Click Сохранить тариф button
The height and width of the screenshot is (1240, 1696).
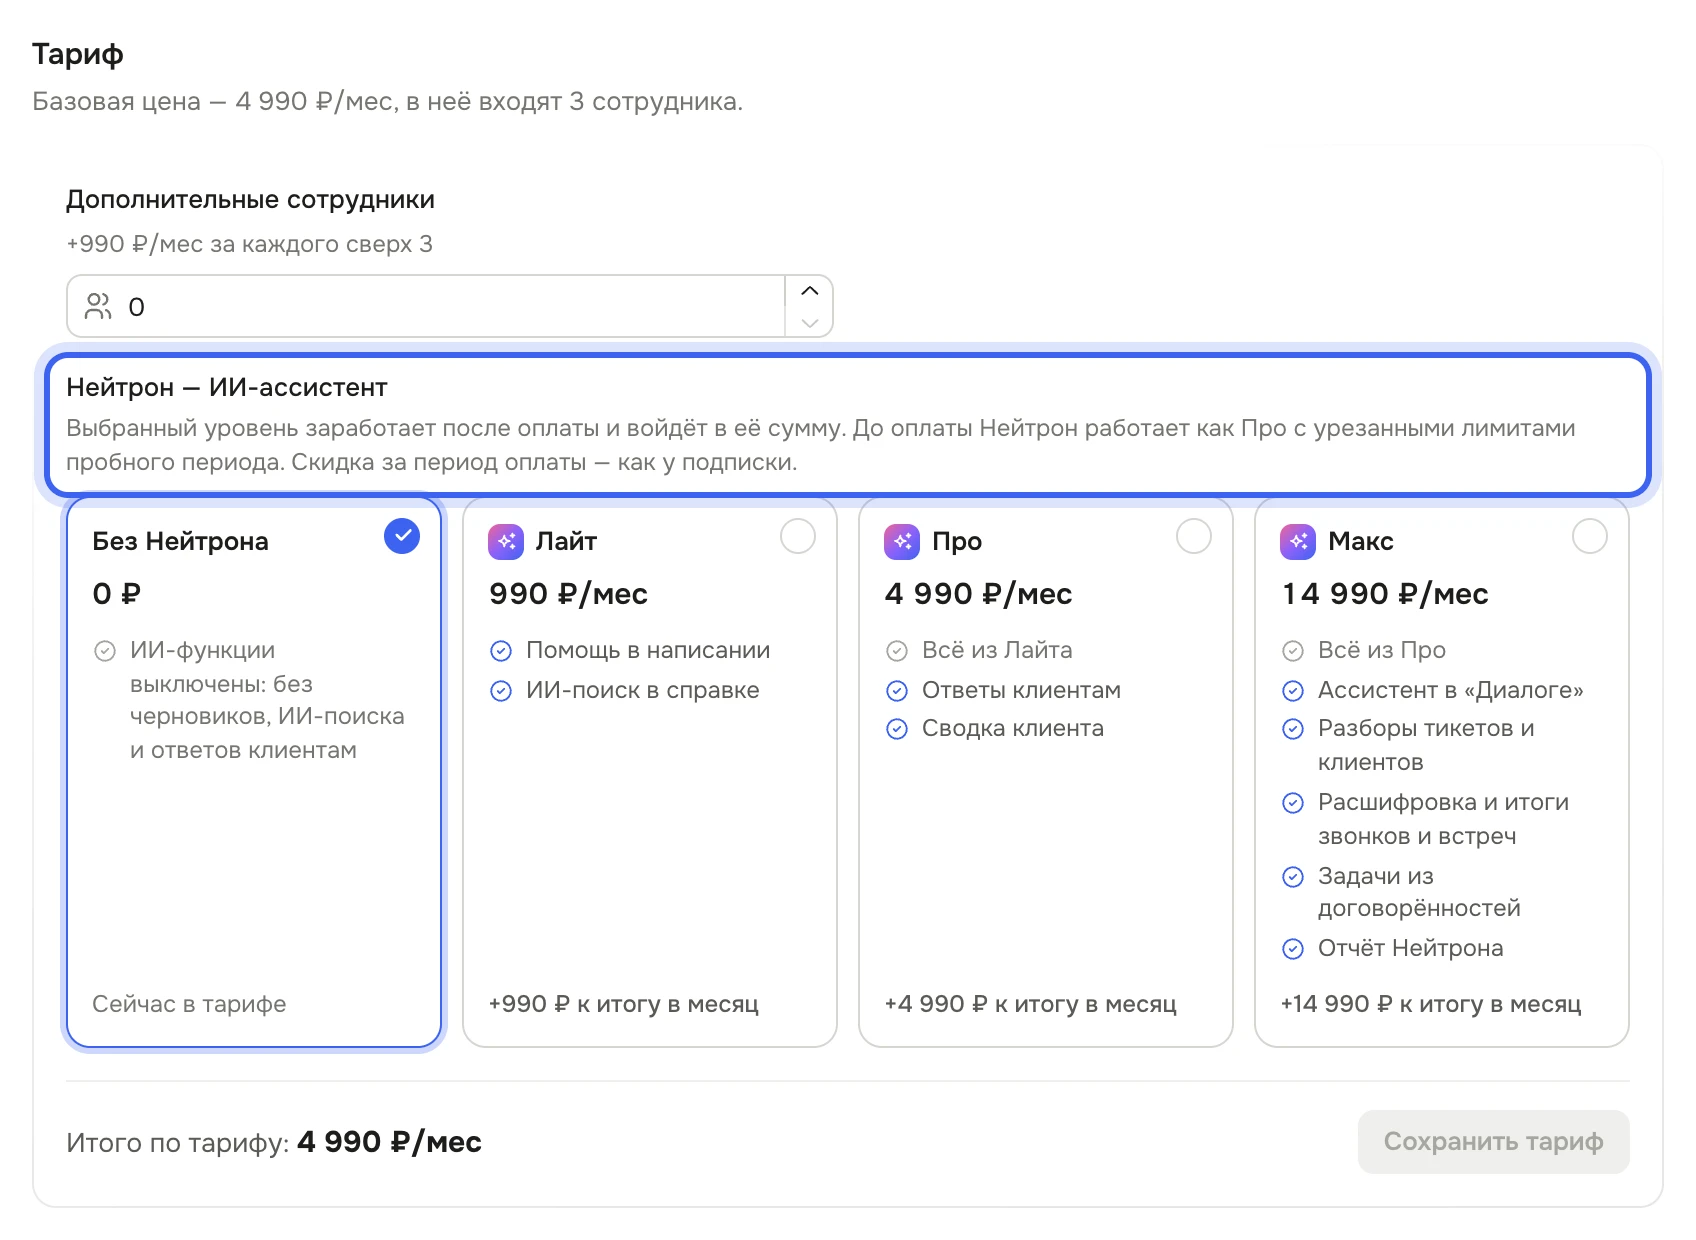1494,1142
